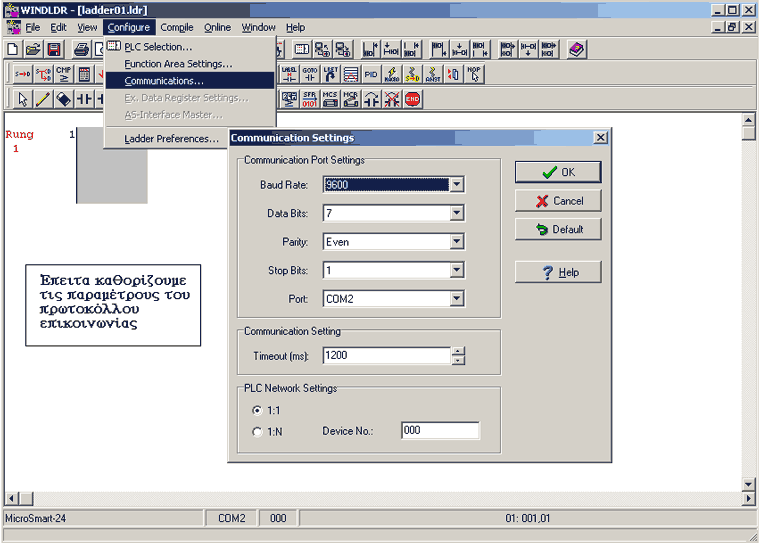Open the Parity dropdown list
This screenshot has height=543, width=760.
coord(456,242)
